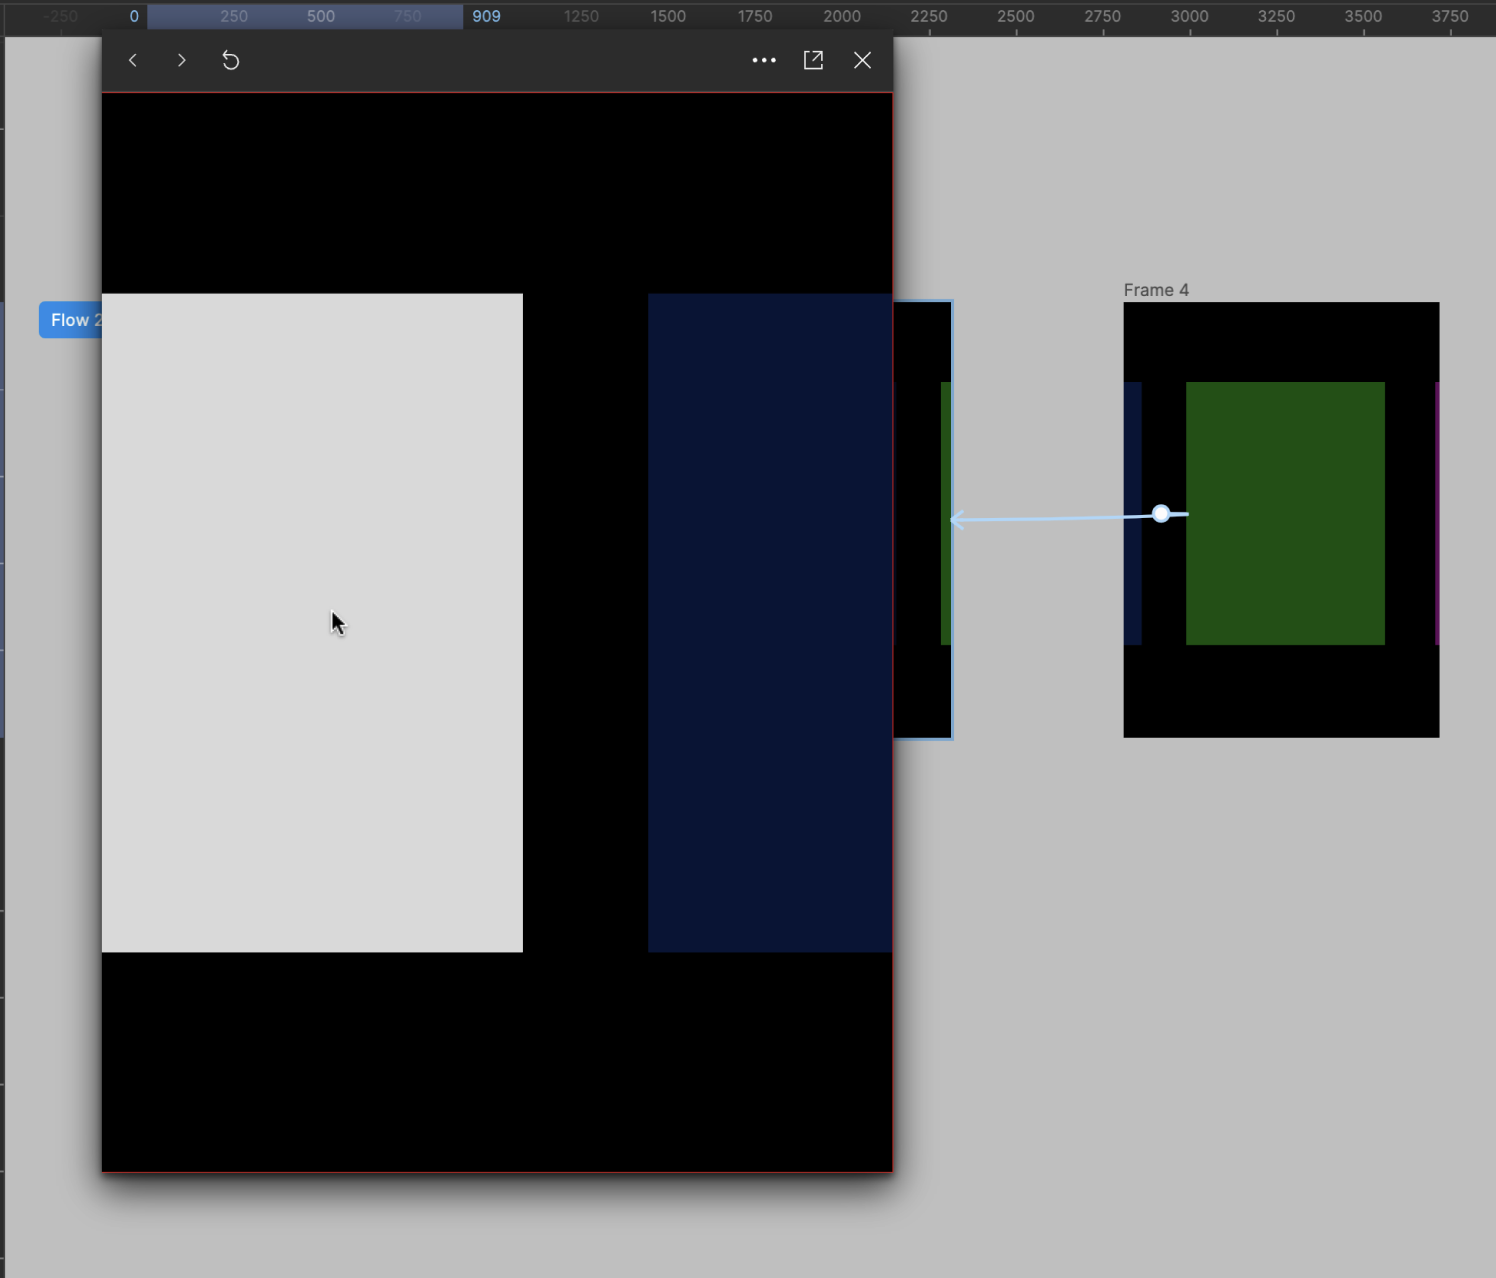Restart the prototype preview
This screenshot has height=1278, width=1496.
(230, 60)
